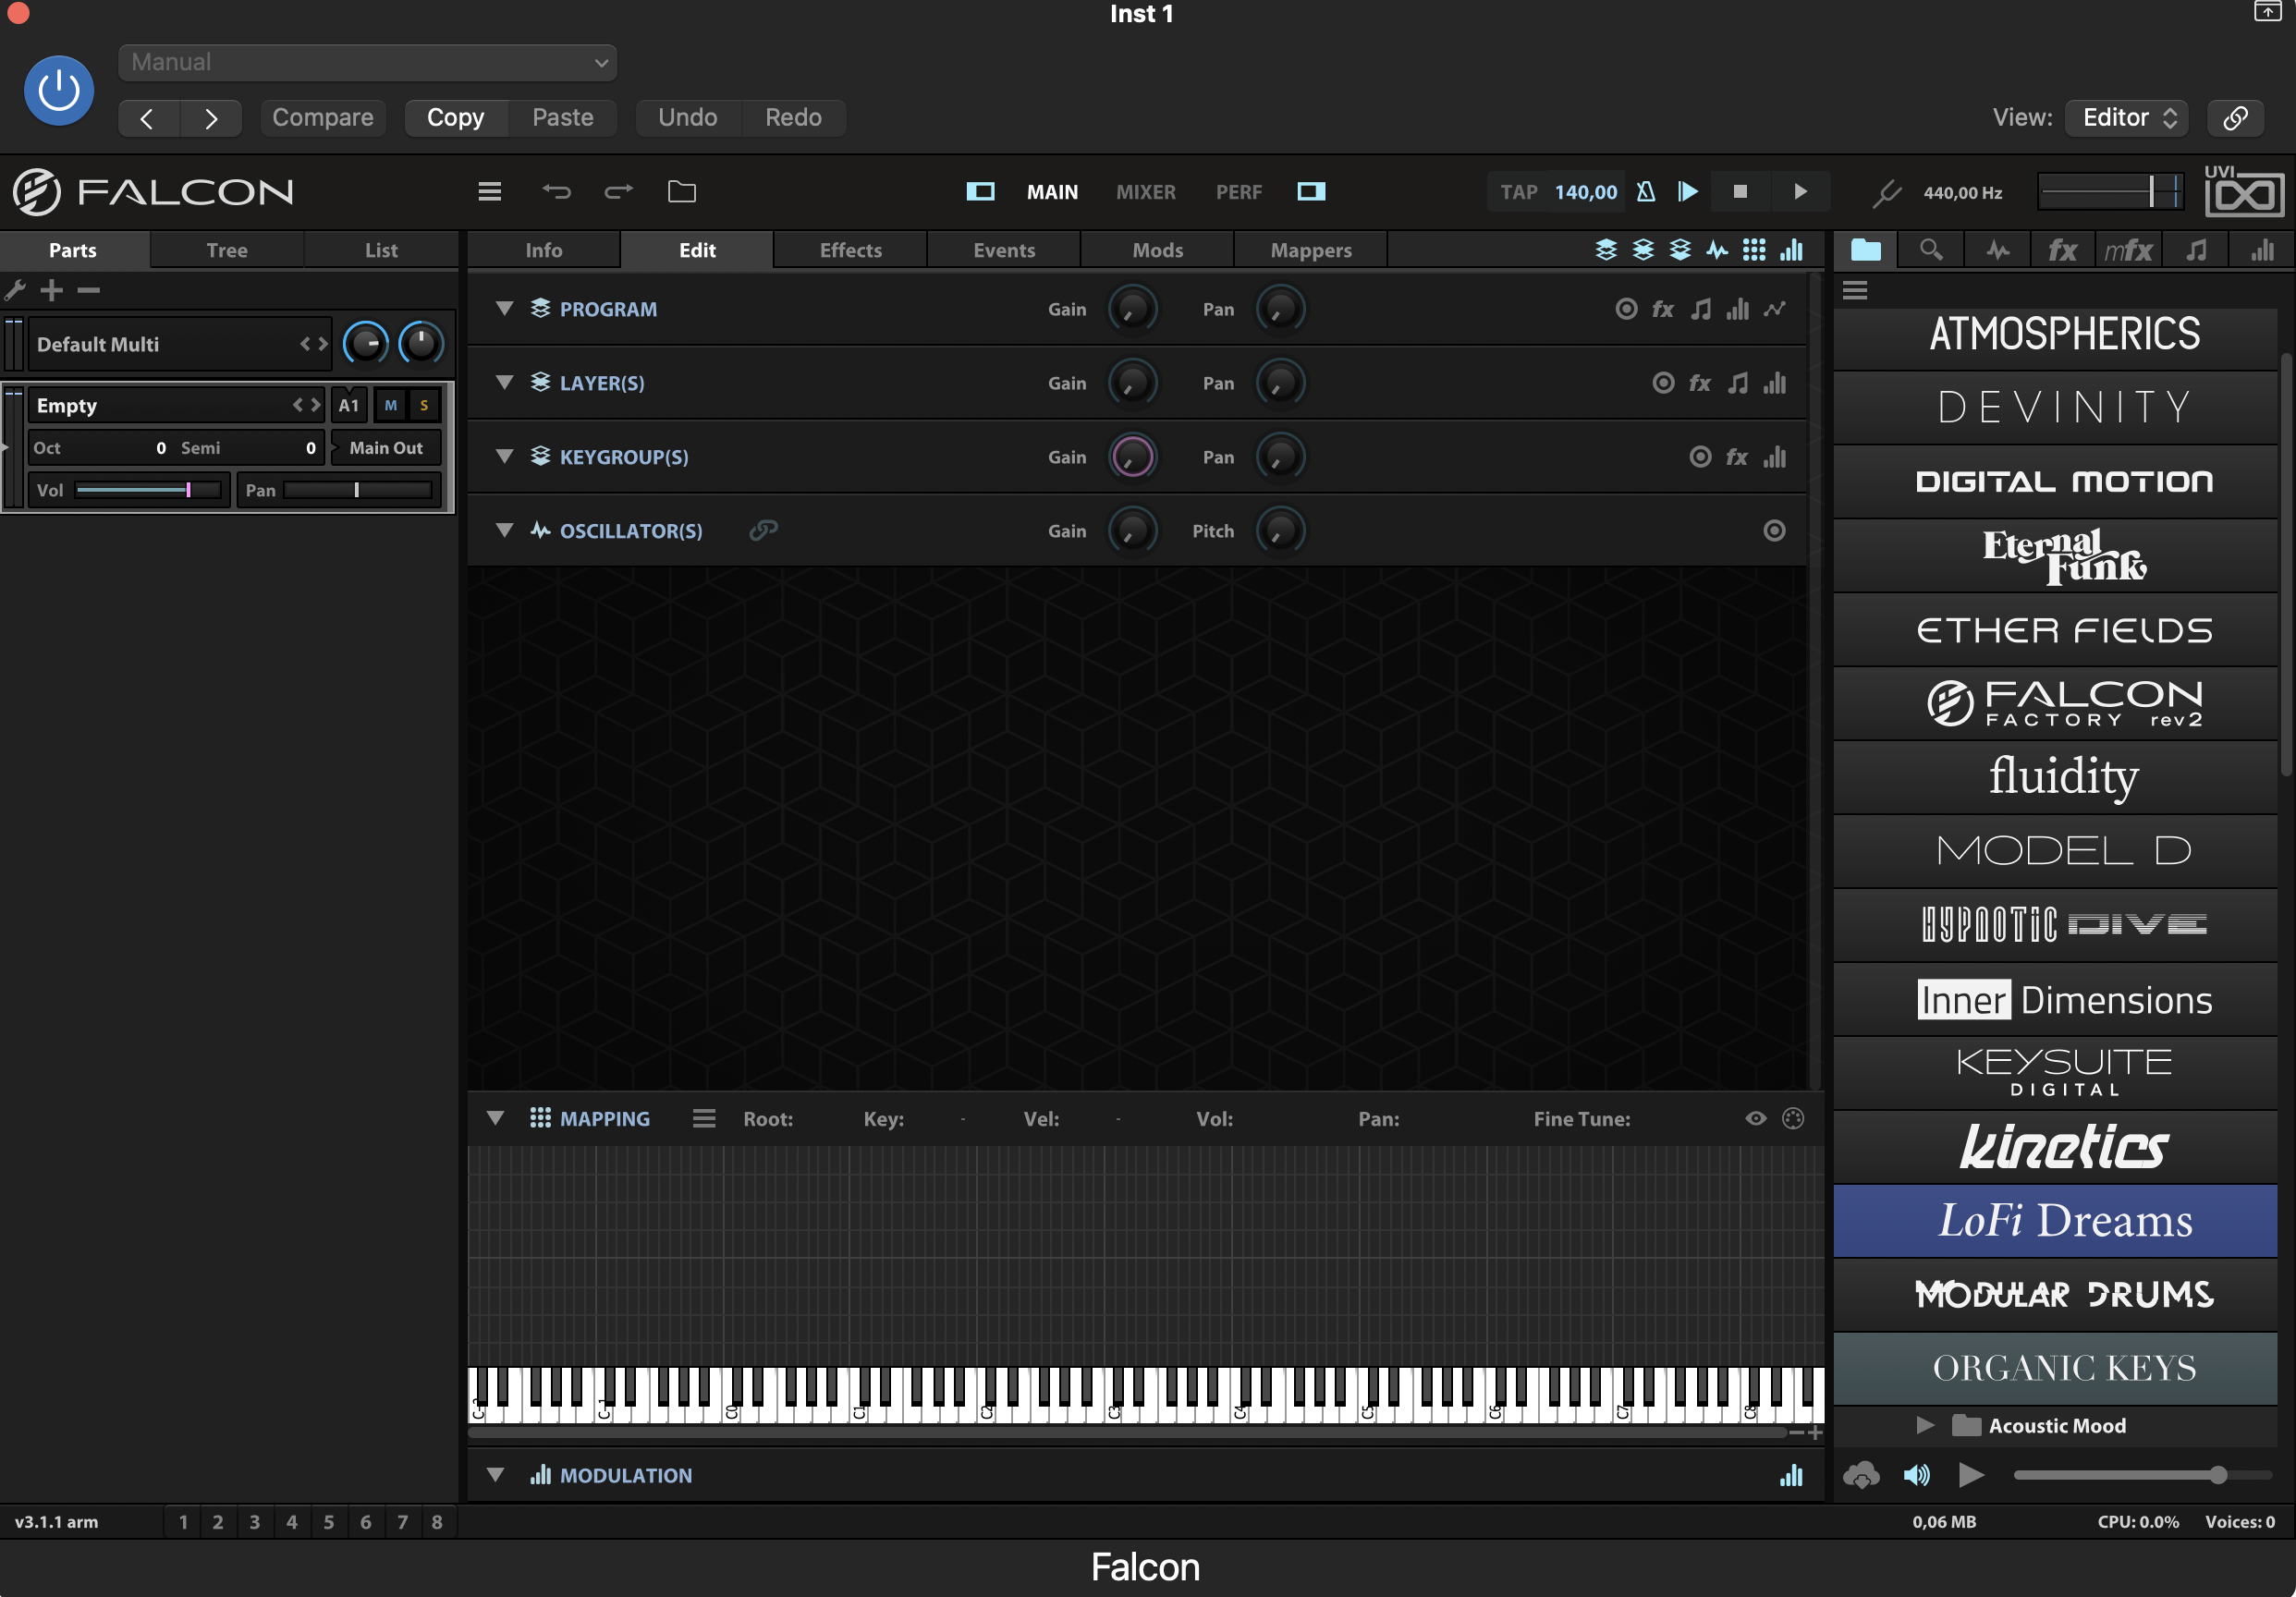Select the files folder browser tab
The width and height of the screenshot is (2296, 1597).
tap(1866, 250)
